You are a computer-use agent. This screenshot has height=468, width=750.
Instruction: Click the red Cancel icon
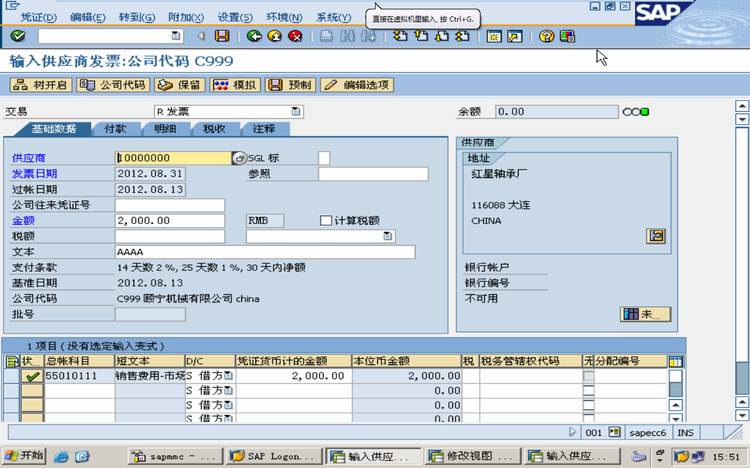click(x=295, y=36)
